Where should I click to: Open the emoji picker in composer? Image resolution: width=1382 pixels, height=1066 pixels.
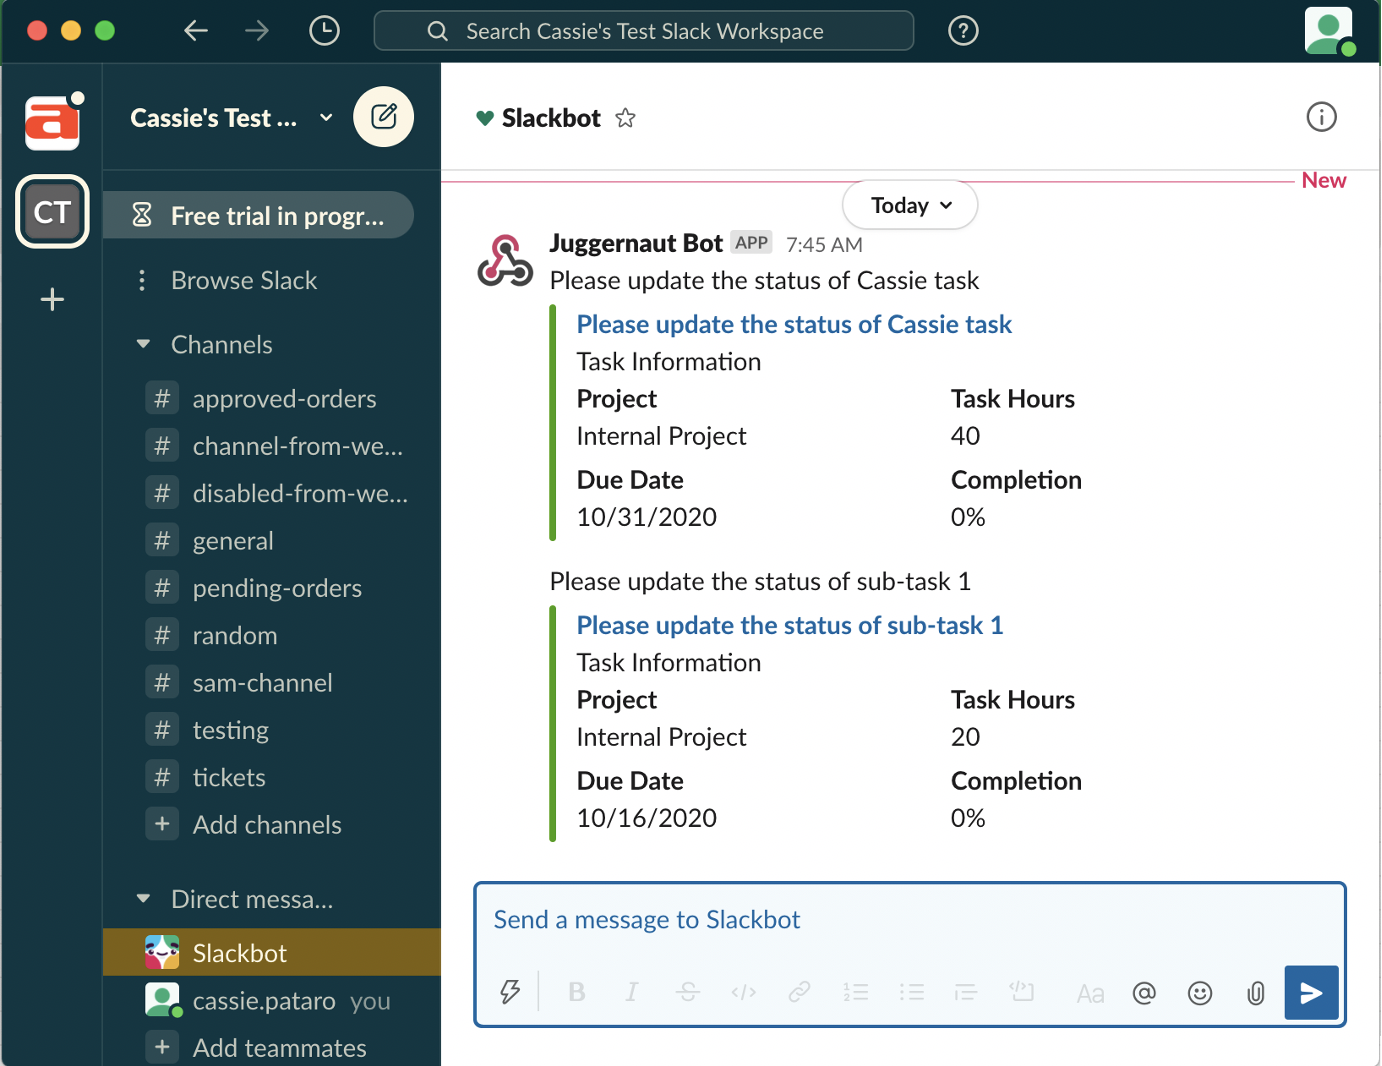(1199, 992)
